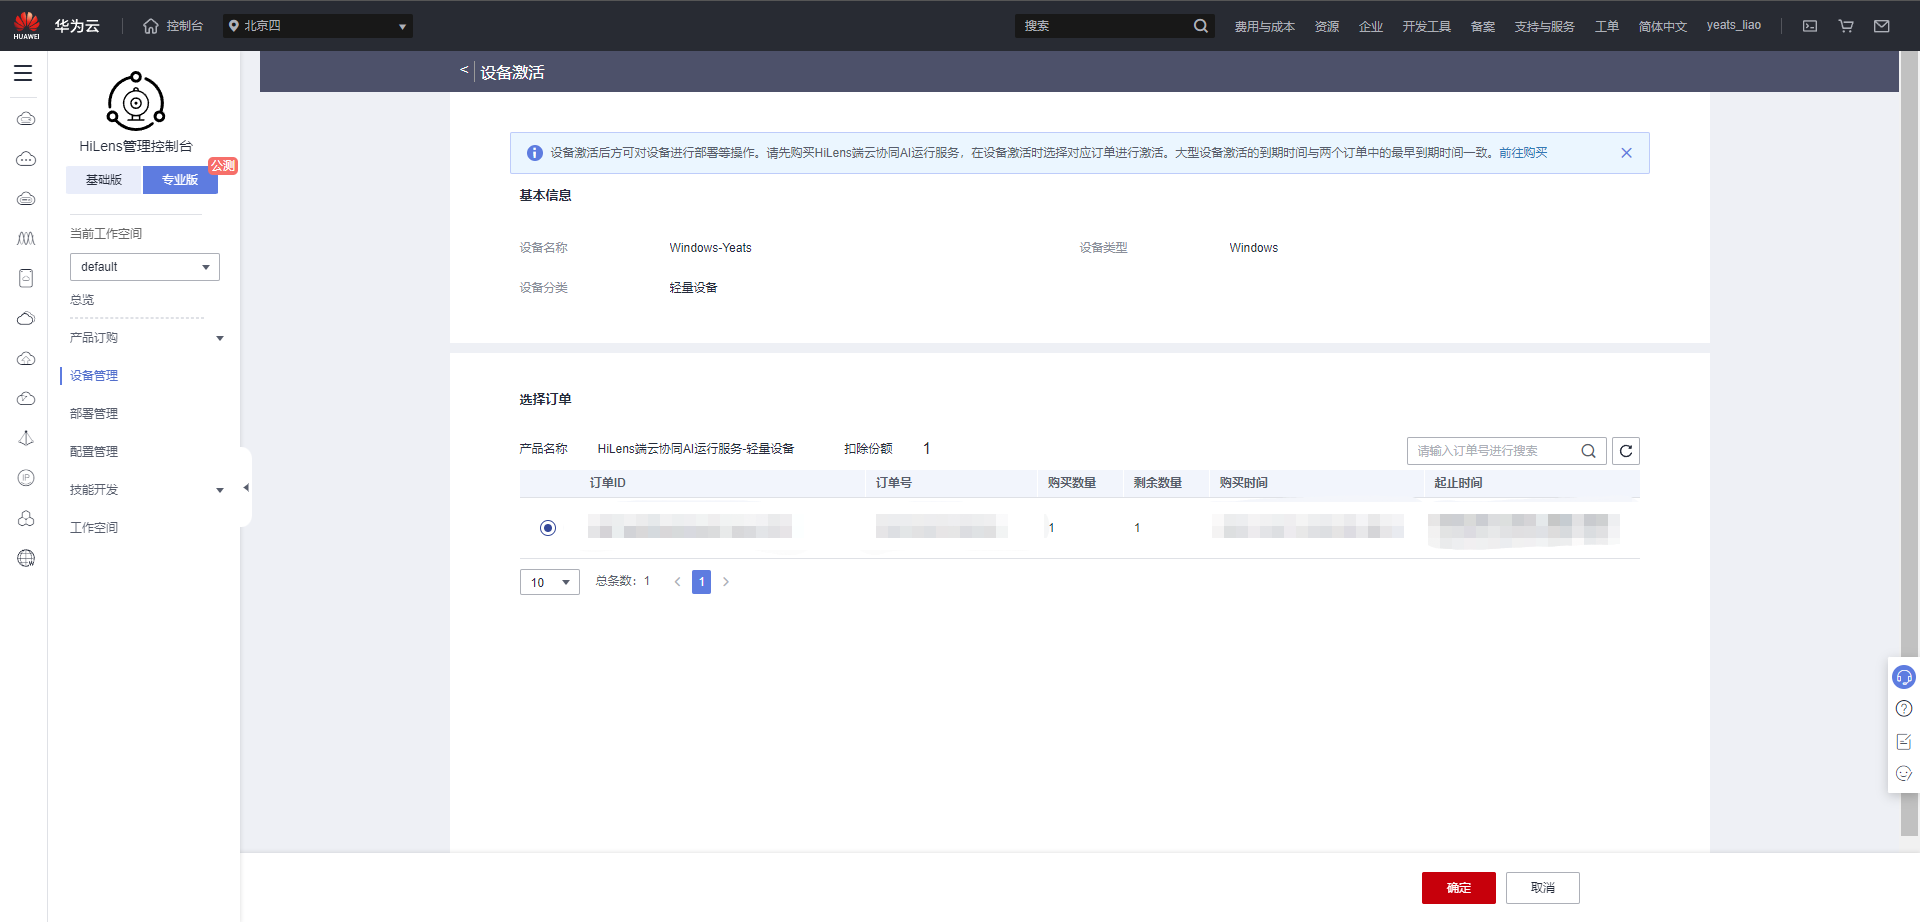The height and width of the screenshot is (922, 1920).
Task: Collapse the sidebar with the arrow handle
Action: click(246, 488)
